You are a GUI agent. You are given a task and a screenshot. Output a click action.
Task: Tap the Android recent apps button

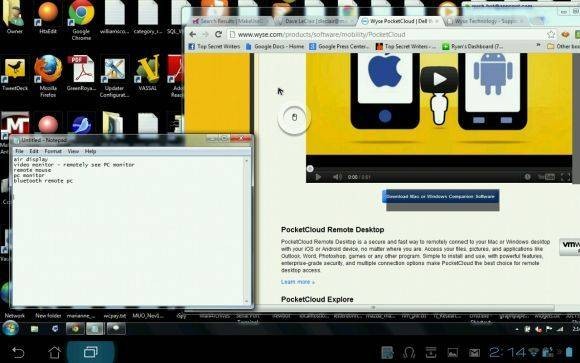coord(91,352)
